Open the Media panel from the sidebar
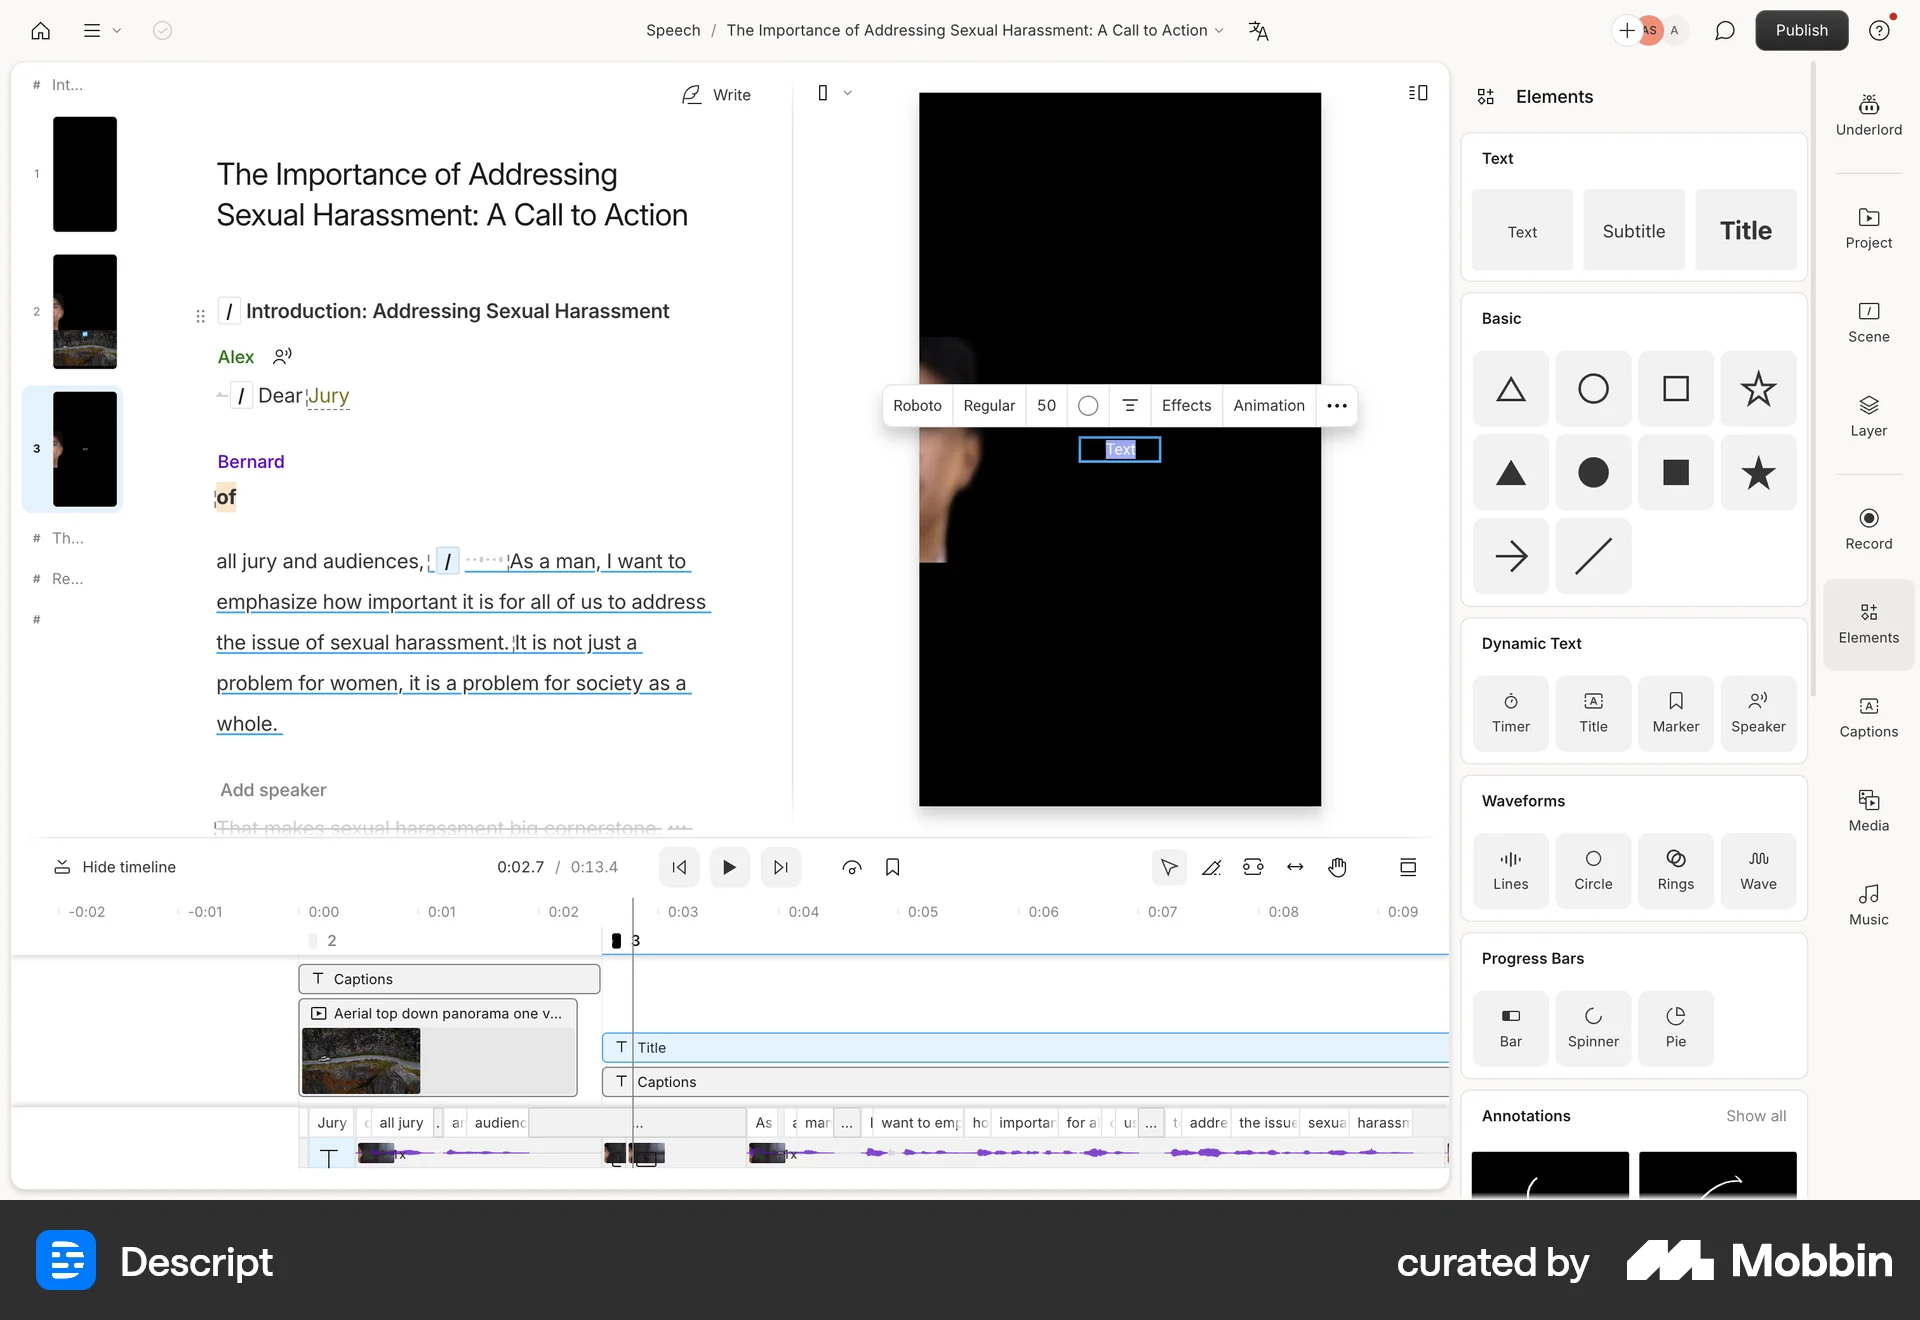Viewport: 1920px width, 1320px height. (1868, 809)
